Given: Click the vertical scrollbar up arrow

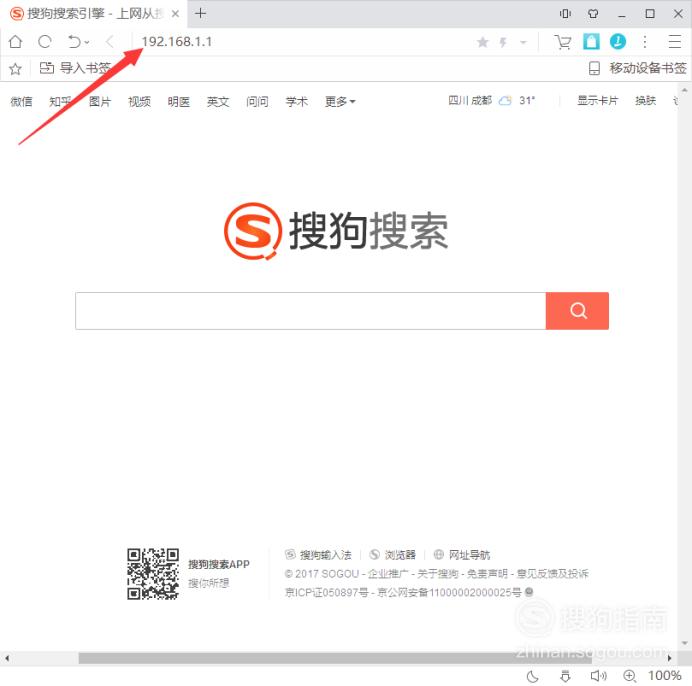Looking at the screenshot, I should click(684, 90).
